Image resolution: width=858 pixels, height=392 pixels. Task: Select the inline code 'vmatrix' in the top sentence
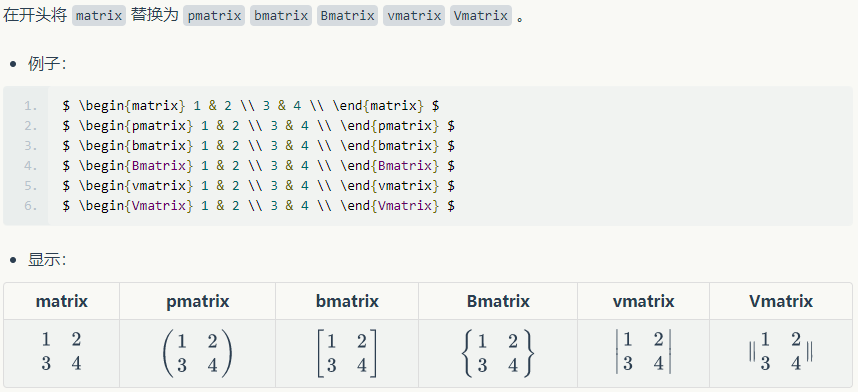click(x=414, y=16)
